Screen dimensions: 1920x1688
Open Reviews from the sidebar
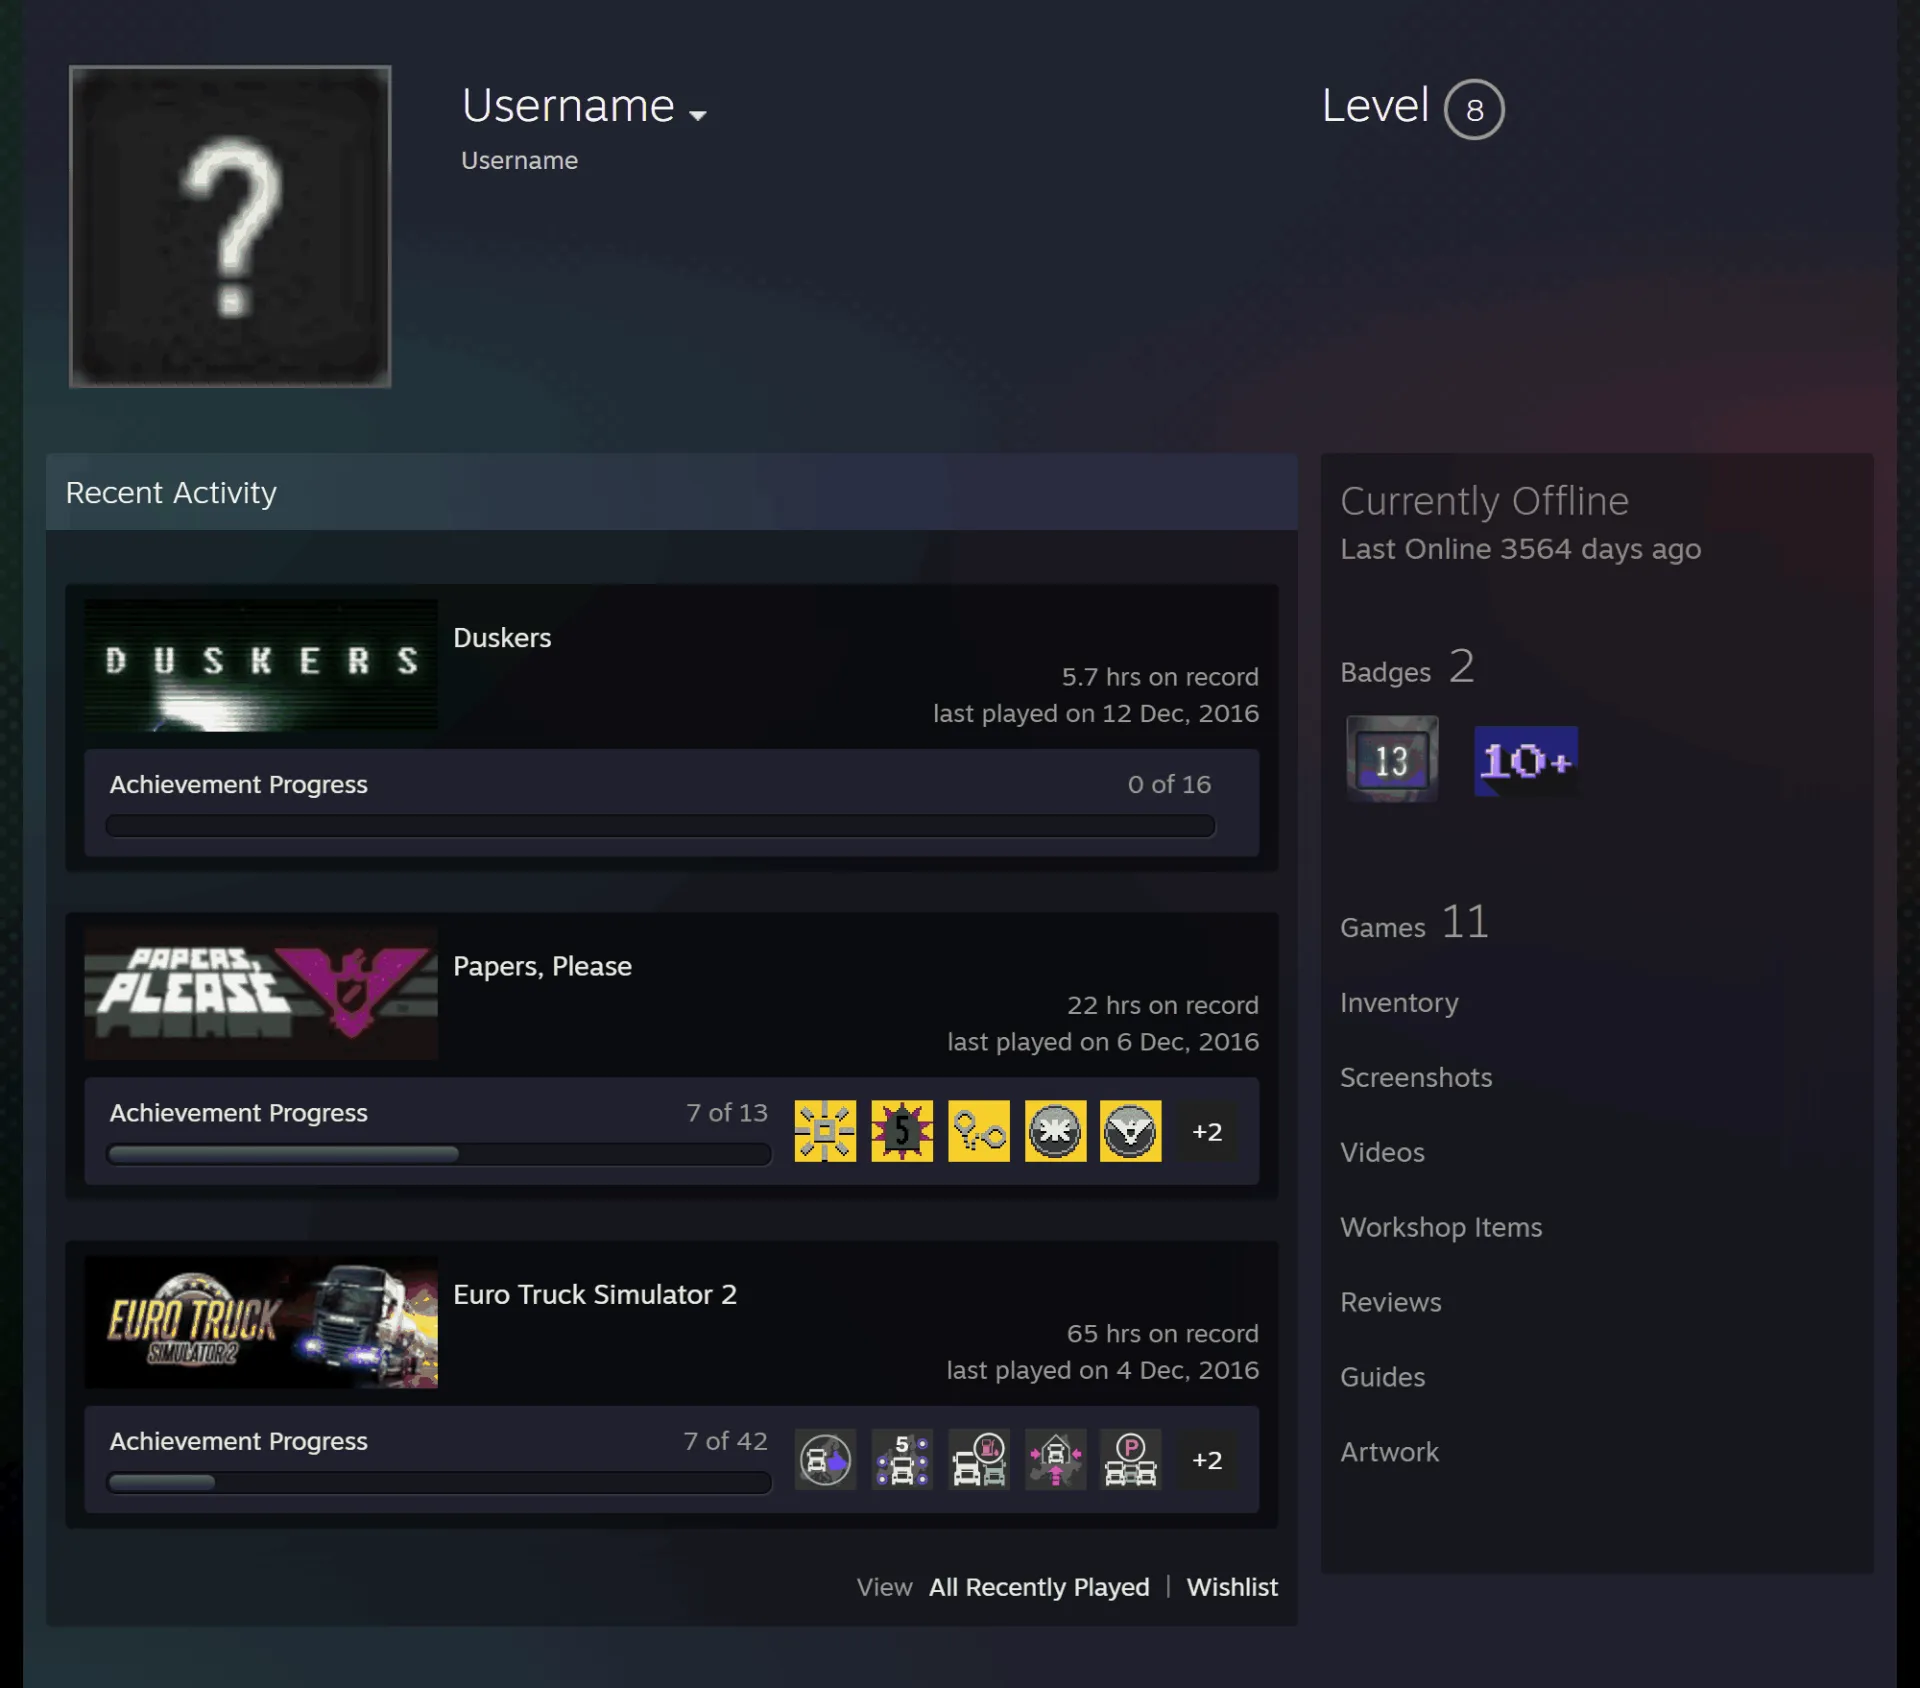tap(1391, 1302)
